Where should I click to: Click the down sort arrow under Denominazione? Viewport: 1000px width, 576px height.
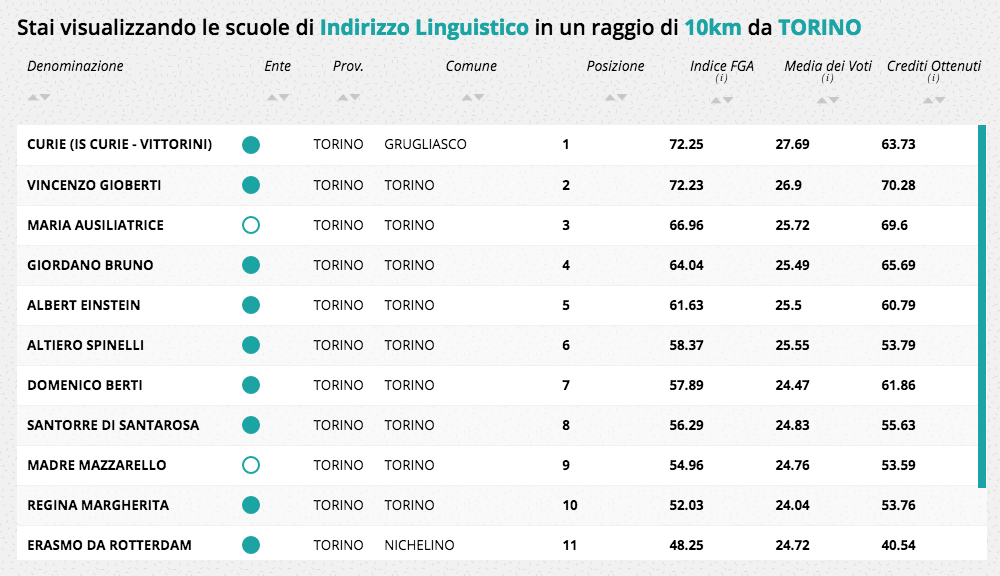(x=45, y=97)
